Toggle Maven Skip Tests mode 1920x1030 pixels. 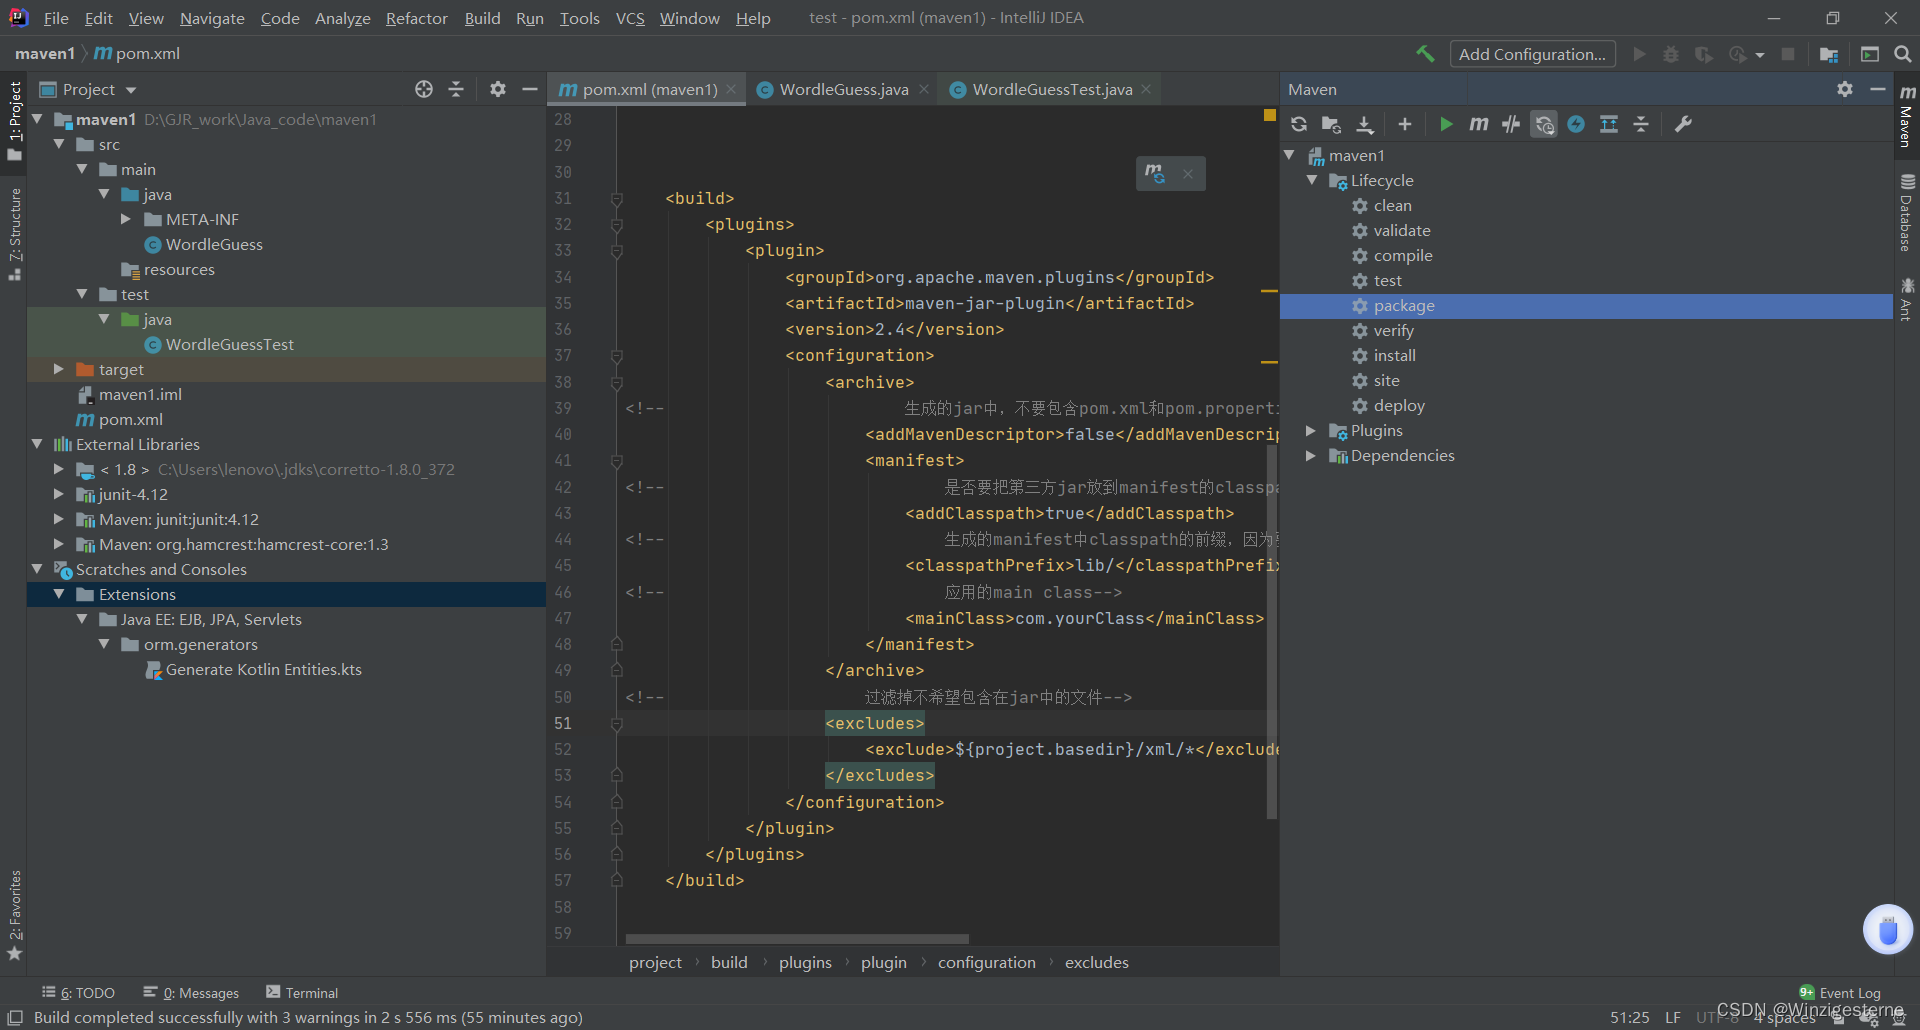[1577, 124]
